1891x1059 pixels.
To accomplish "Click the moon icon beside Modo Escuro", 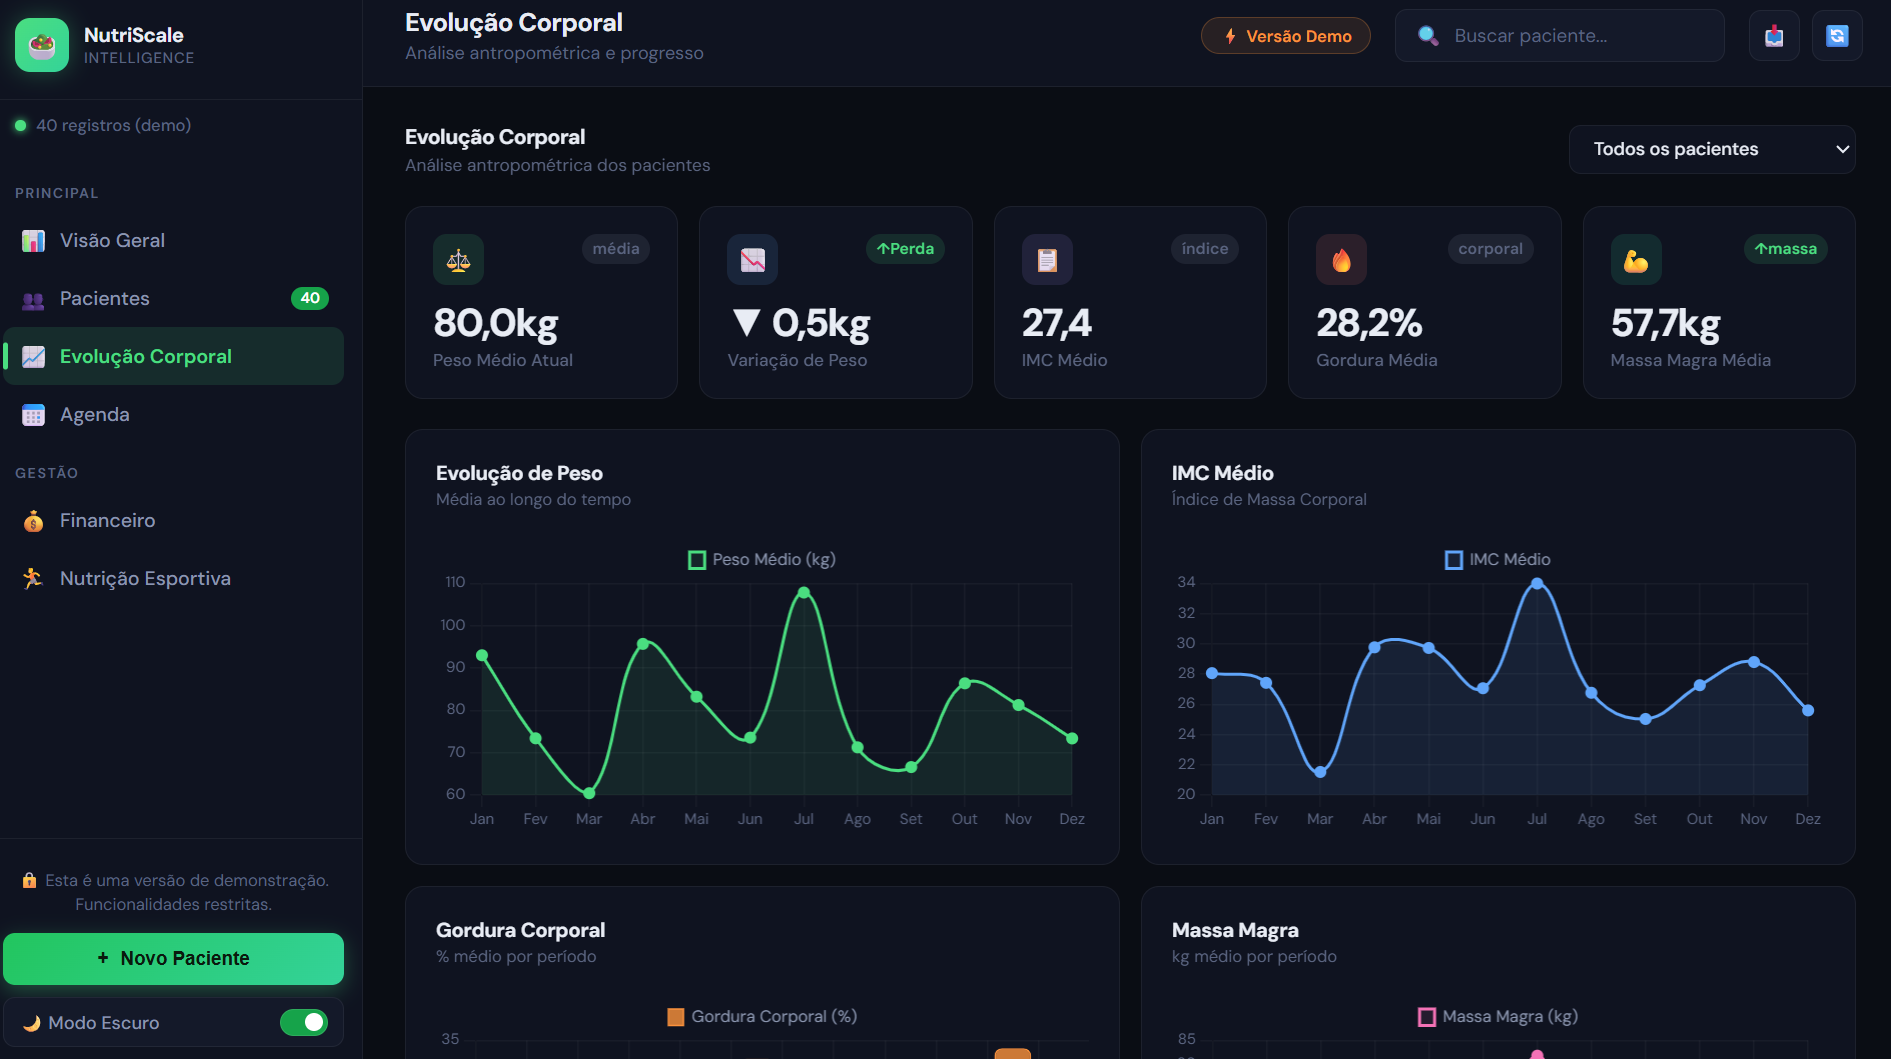I will [x=32, y=1023].
